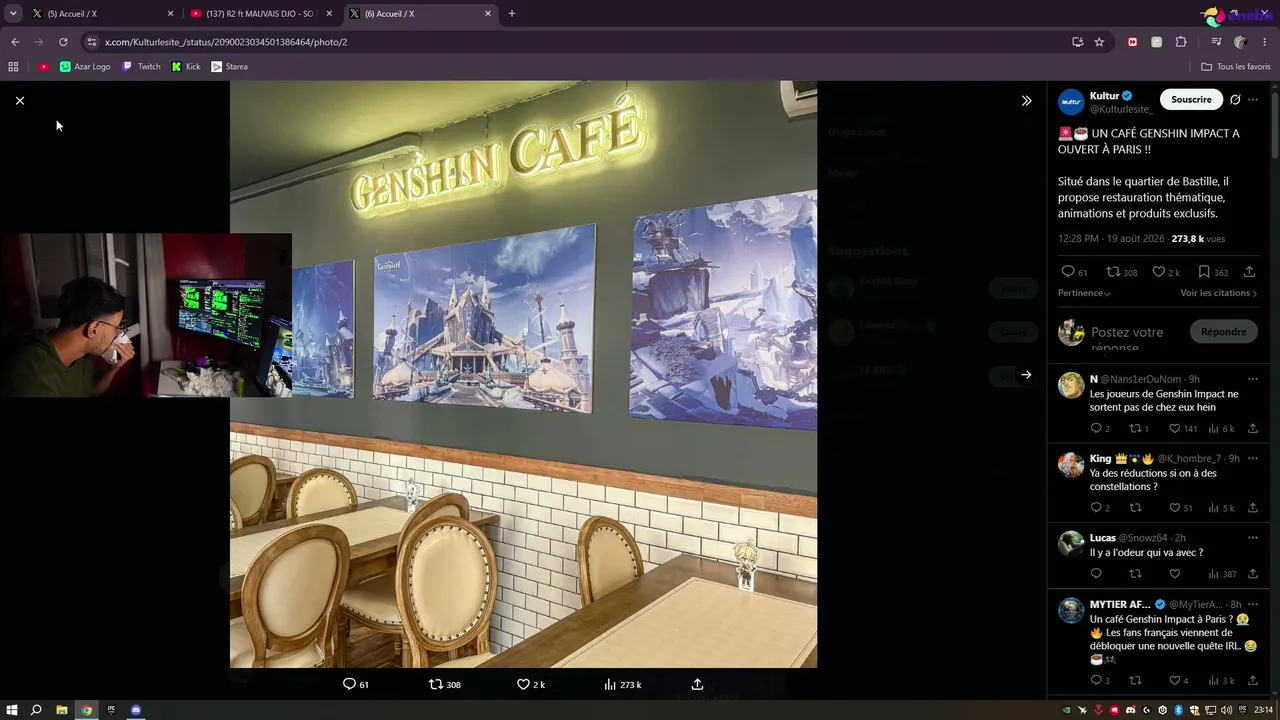Viewport: 1280px width, 720px height.
Task: Share the MYTIER AF reply
Action: point(1253,681)
